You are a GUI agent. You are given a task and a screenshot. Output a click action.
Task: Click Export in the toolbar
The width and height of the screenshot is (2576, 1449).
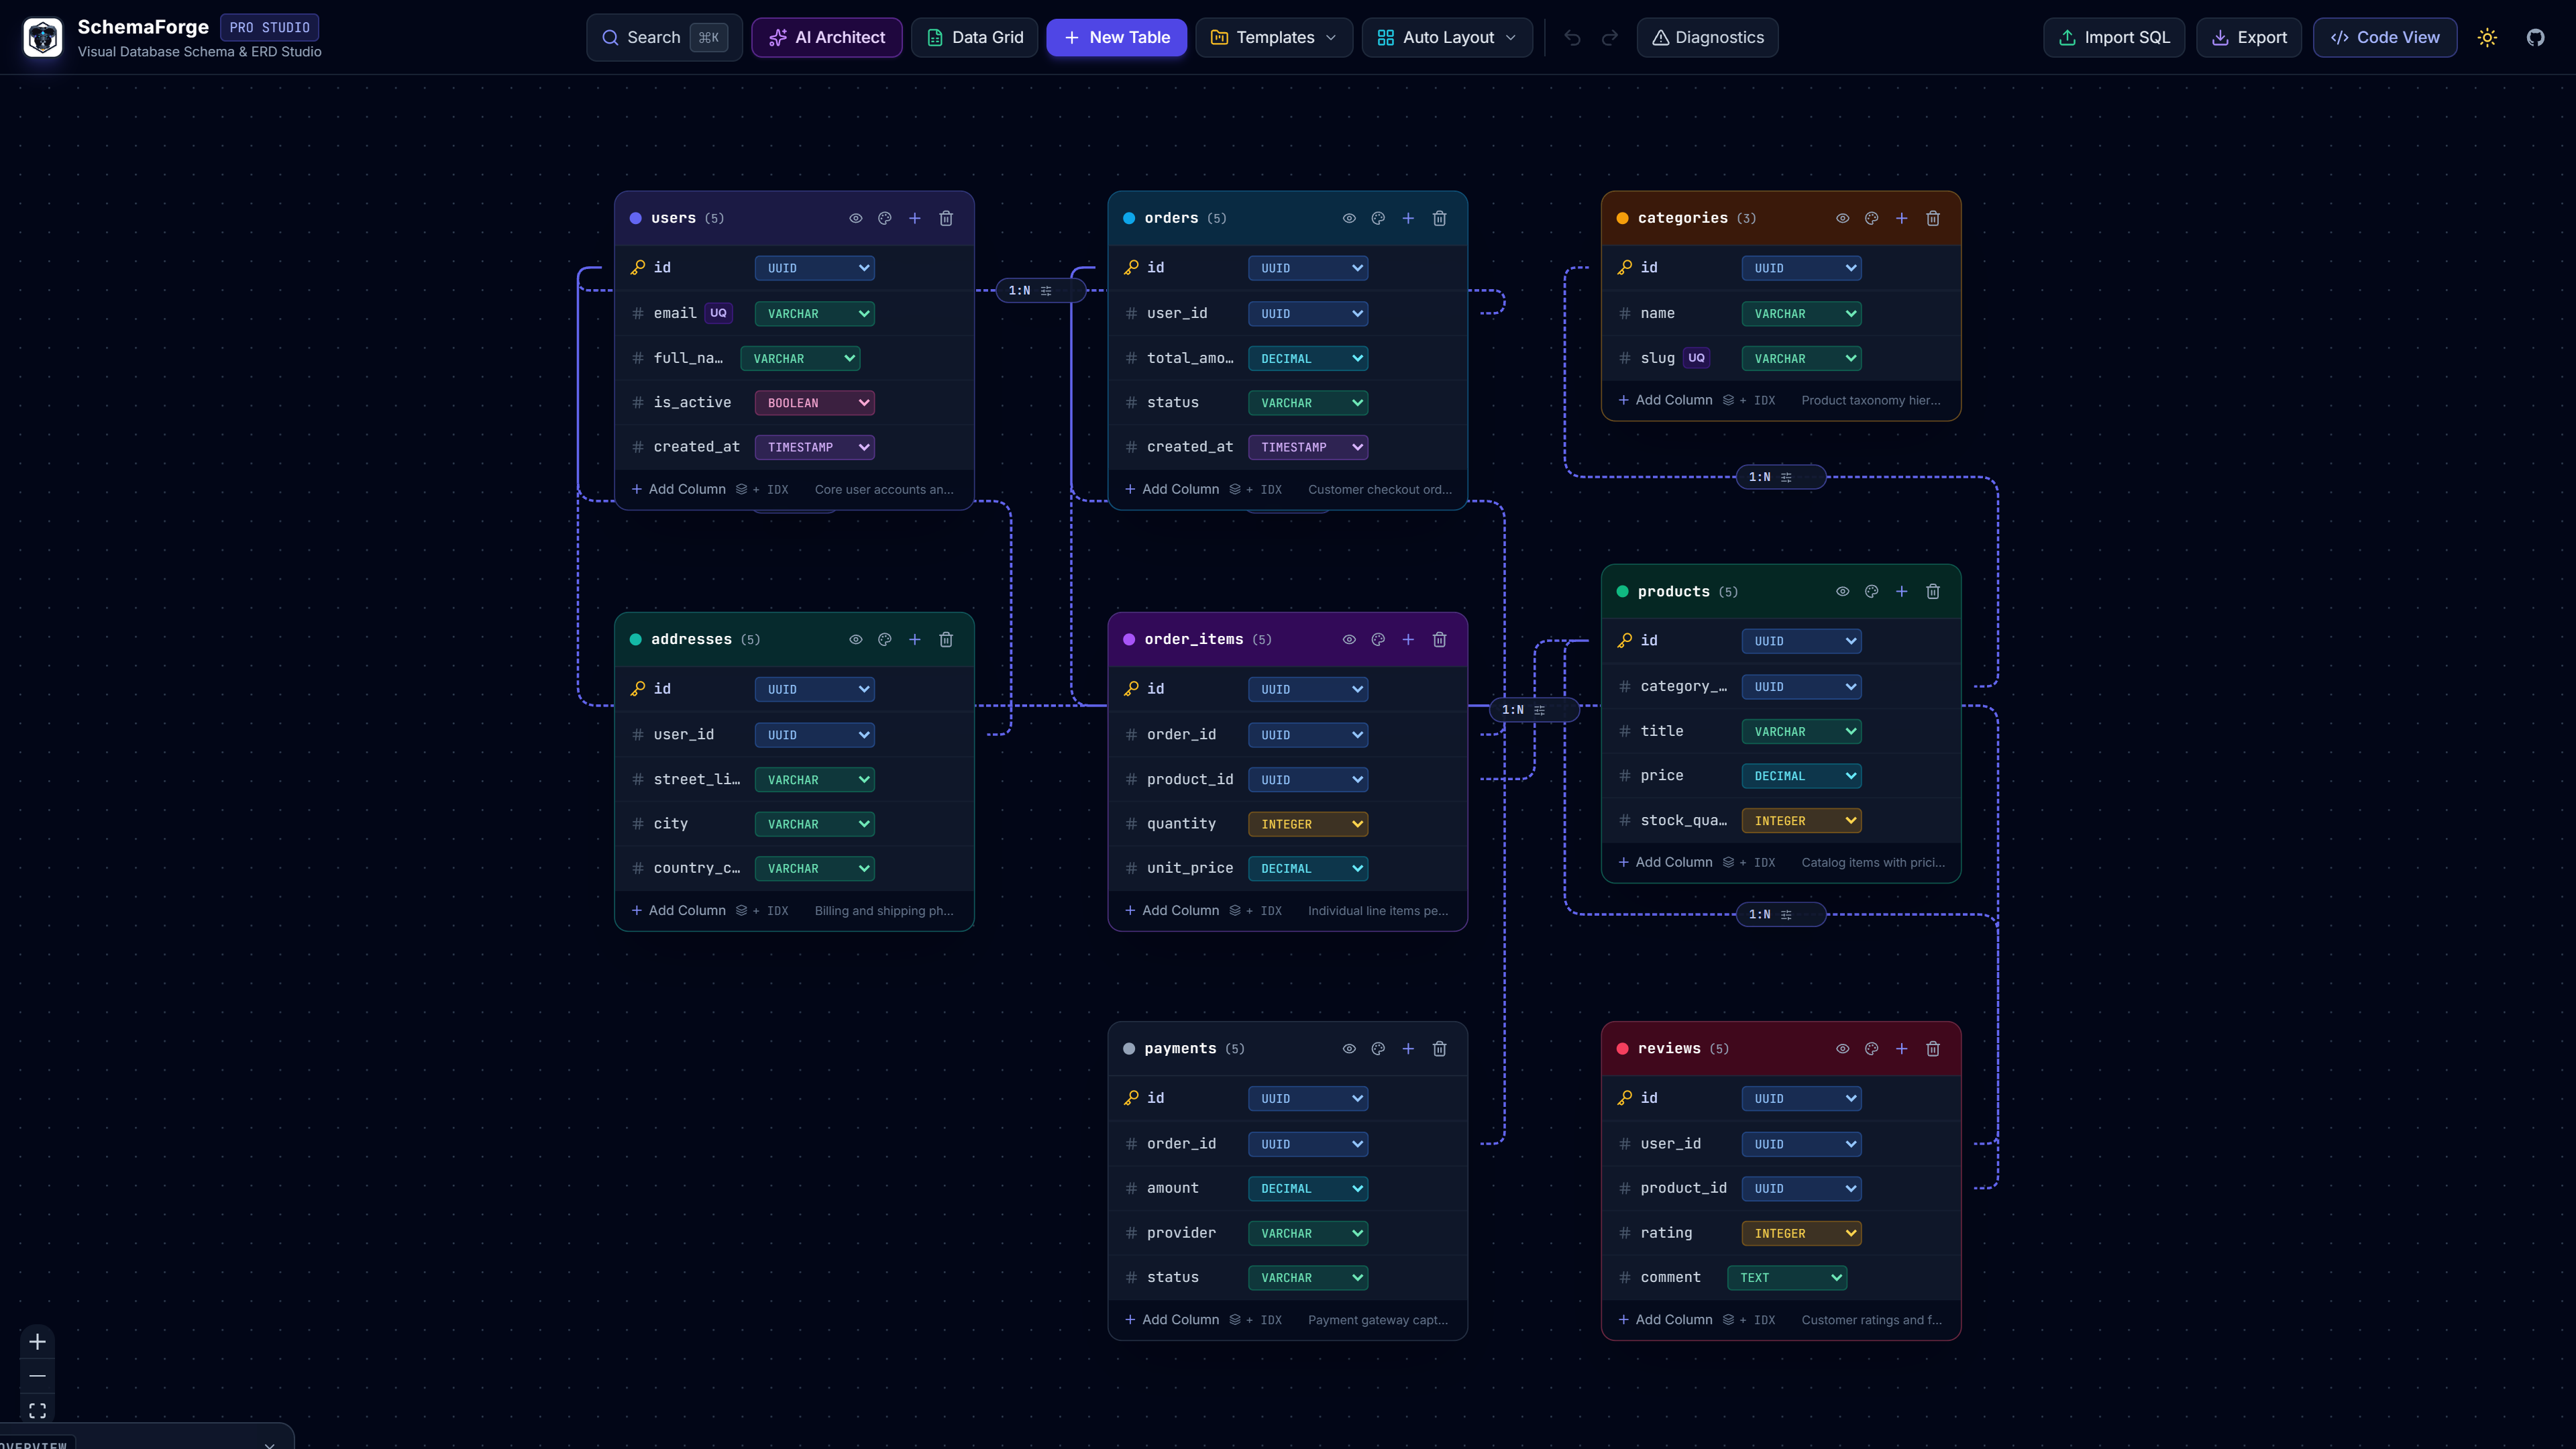[x=2249, y=38]
